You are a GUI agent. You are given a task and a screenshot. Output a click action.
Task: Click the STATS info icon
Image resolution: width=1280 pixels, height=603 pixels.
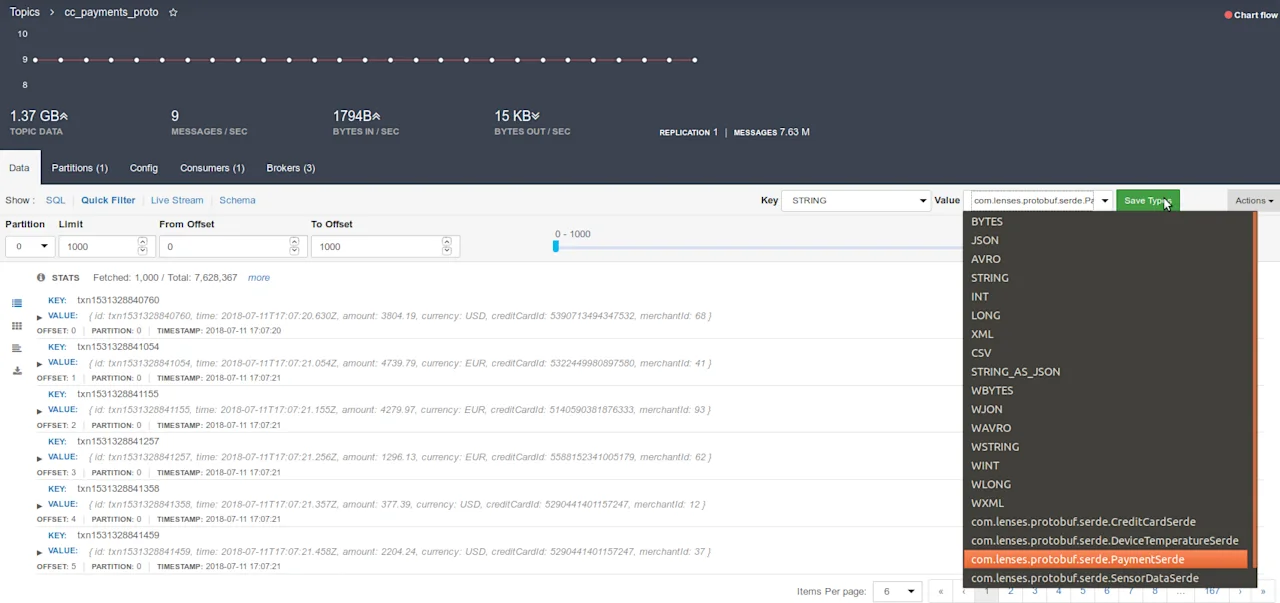point(41,277)
